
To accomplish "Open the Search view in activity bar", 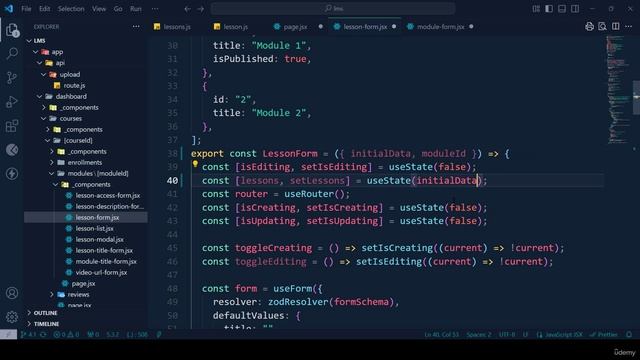I will 12,53.
